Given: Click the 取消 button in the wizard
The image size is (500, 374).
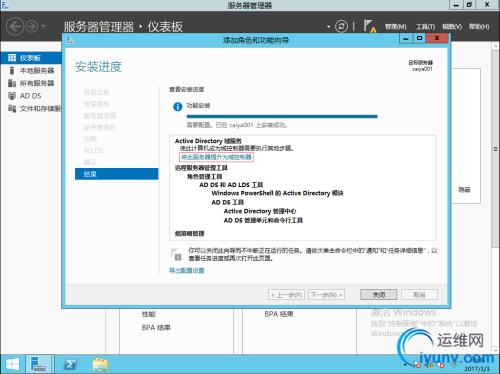Looking at the screenshot, I should click(x=419, y=295).
